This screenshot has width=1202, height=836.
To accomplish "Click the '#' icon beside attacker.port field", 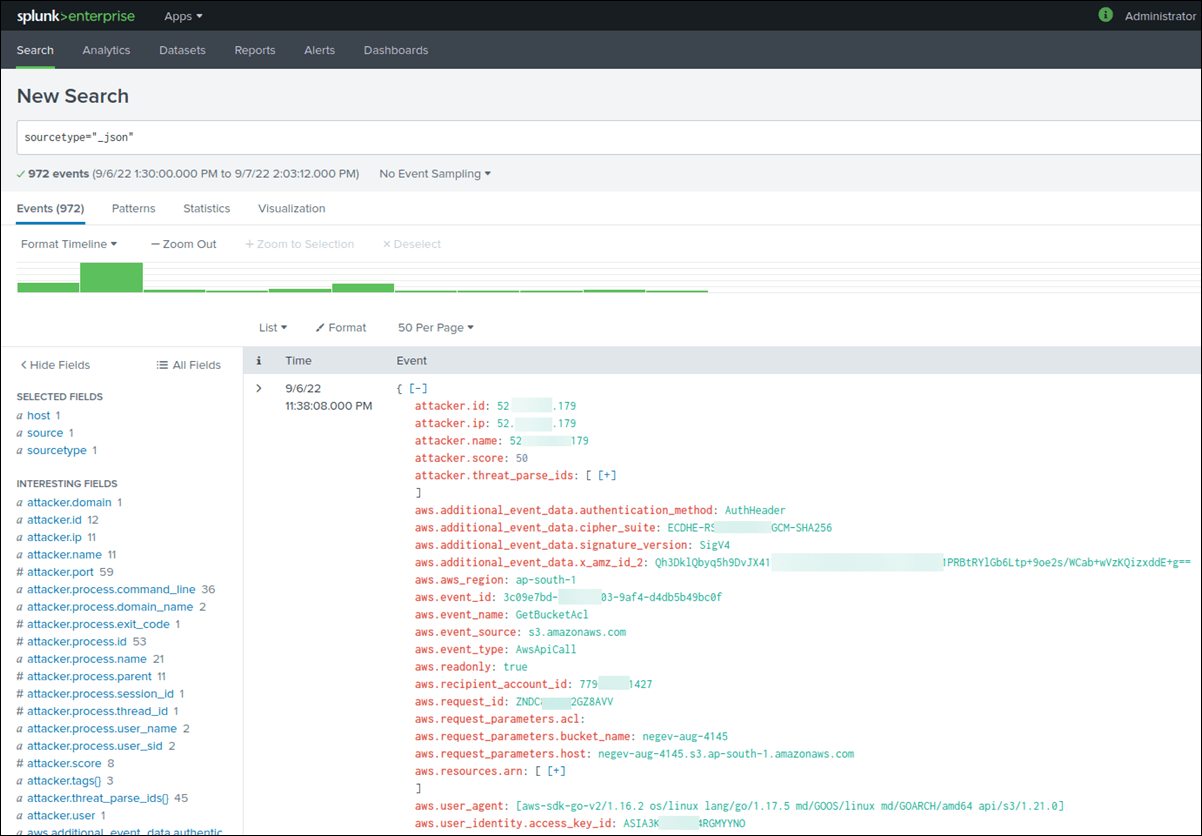I will [x=19, y=572].
